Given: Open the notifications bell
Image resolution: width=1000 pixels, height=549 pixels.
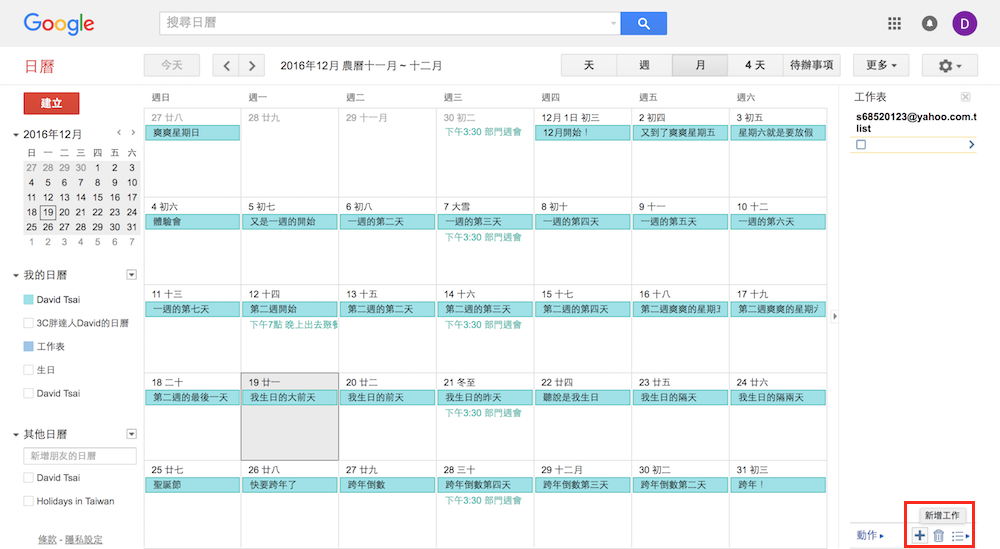Looking at the screenshot, I should coord(929,24).
